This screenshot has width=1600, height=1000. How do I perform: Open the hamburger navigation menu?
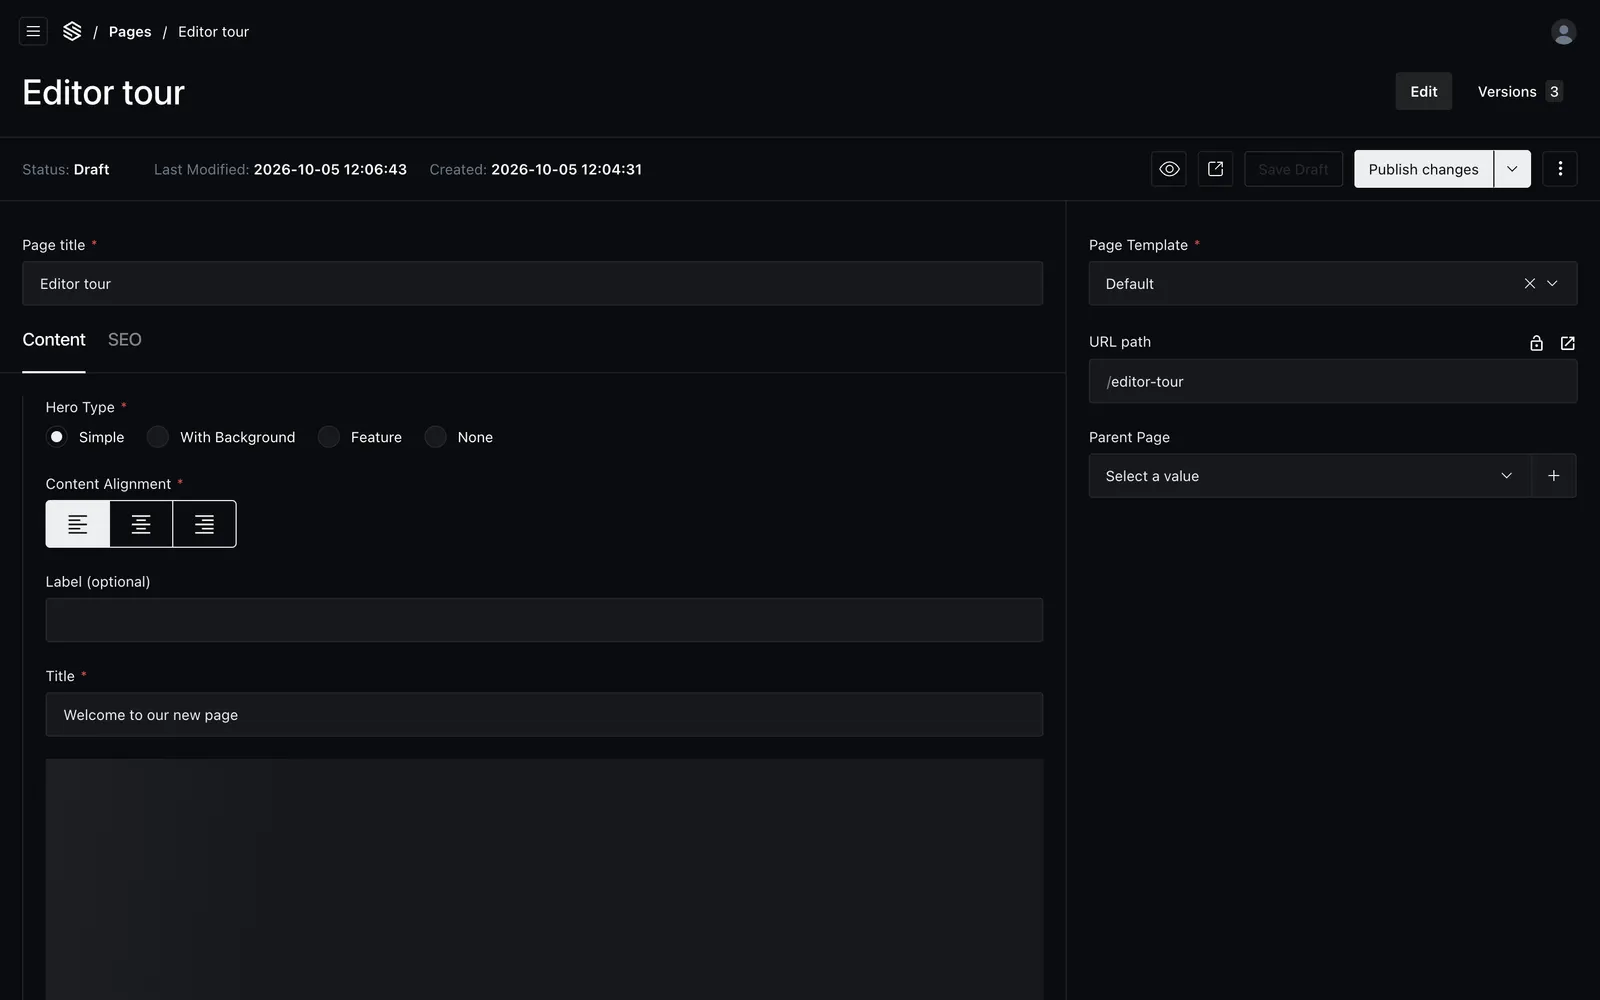pos(33,31)
